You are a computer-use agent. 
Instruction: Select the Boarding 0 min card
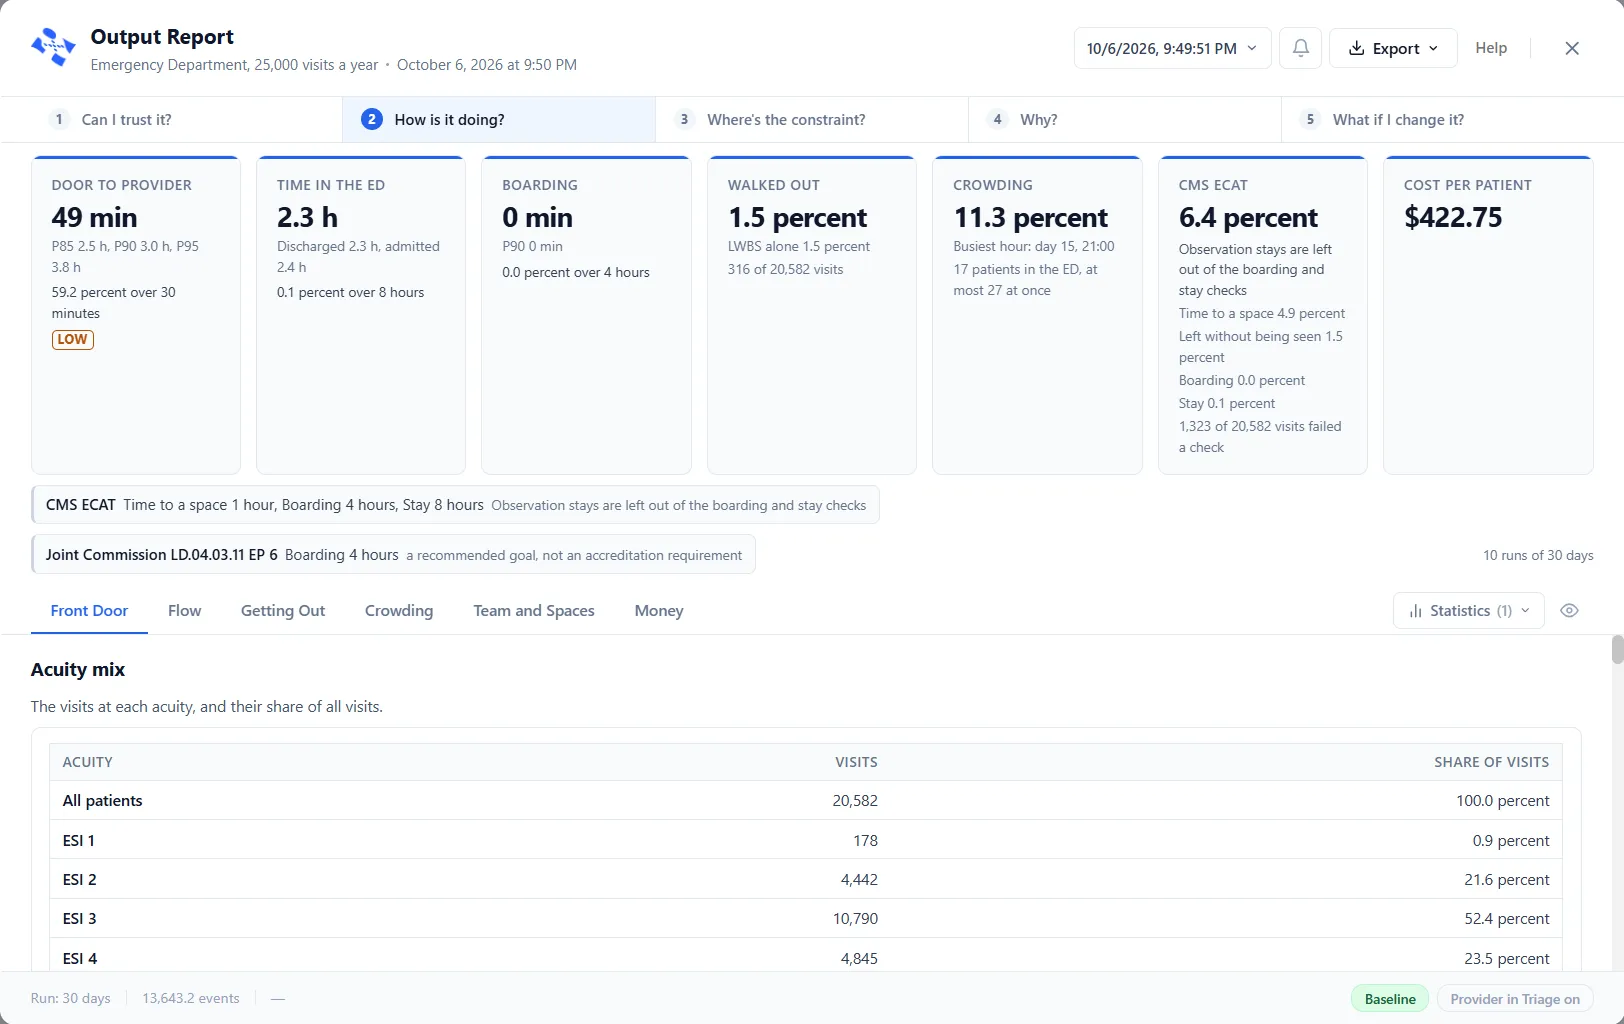pyautogui.click(x=586, y=315)
